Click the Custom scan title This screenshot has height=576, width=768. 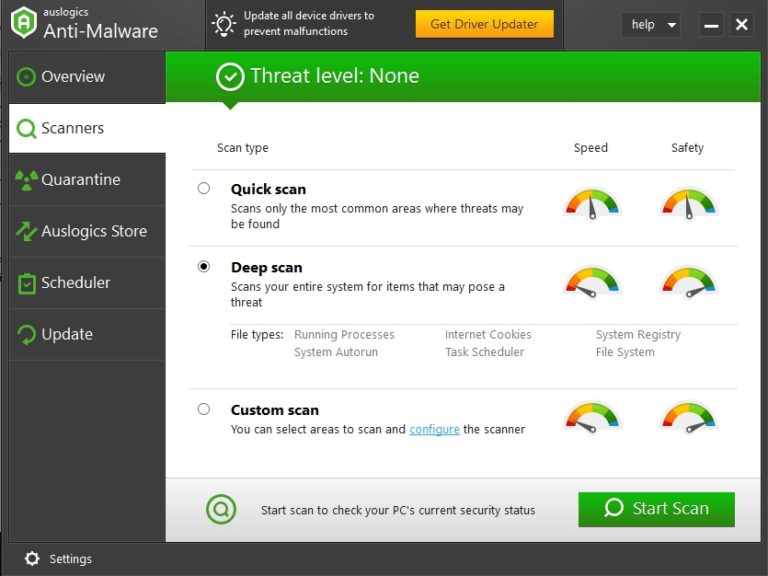275,410
